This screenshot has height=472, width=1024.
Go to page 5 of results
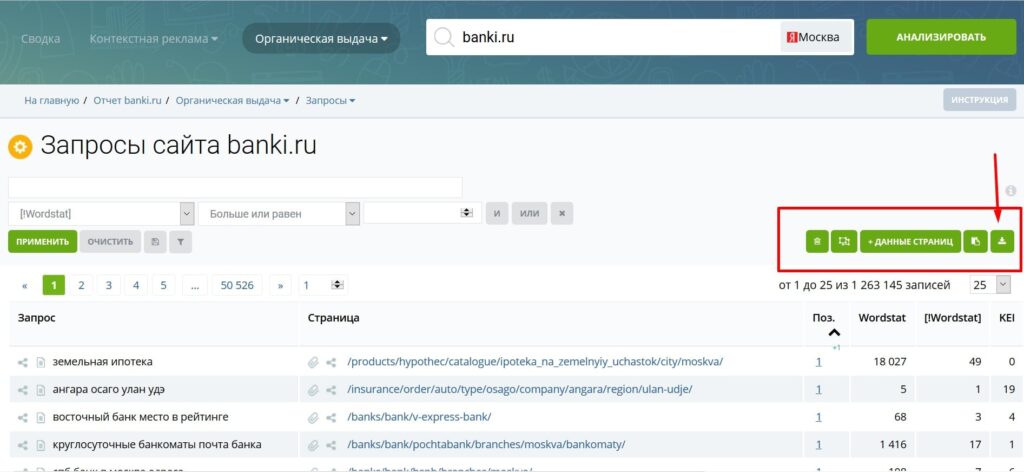163,285
